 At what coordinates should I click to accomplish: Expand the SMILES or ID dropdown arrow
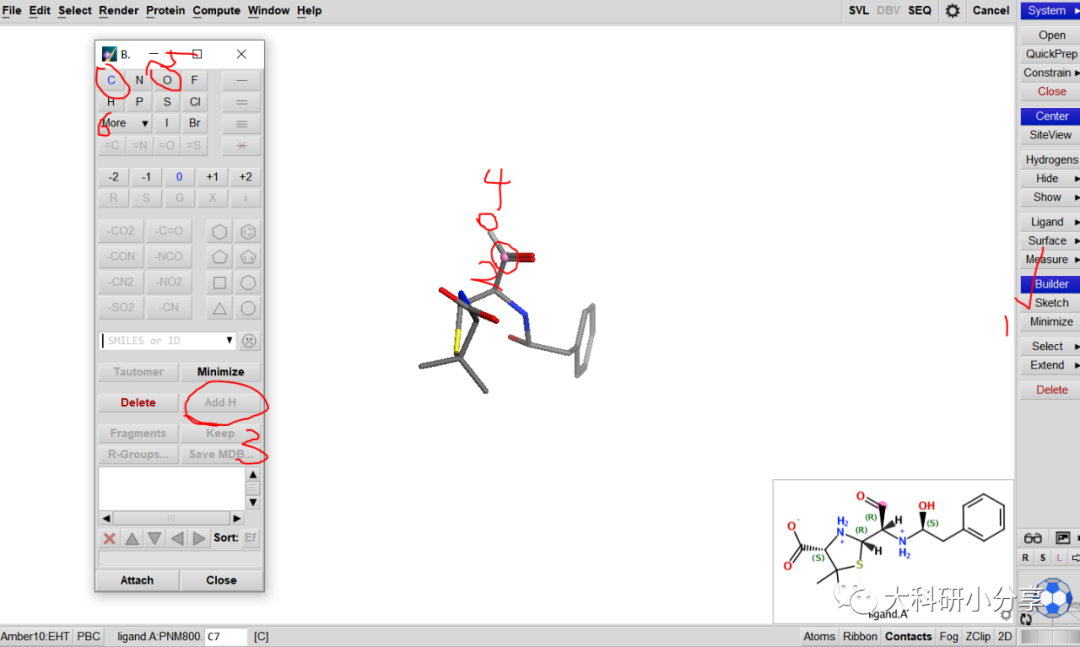click(229, 340)
